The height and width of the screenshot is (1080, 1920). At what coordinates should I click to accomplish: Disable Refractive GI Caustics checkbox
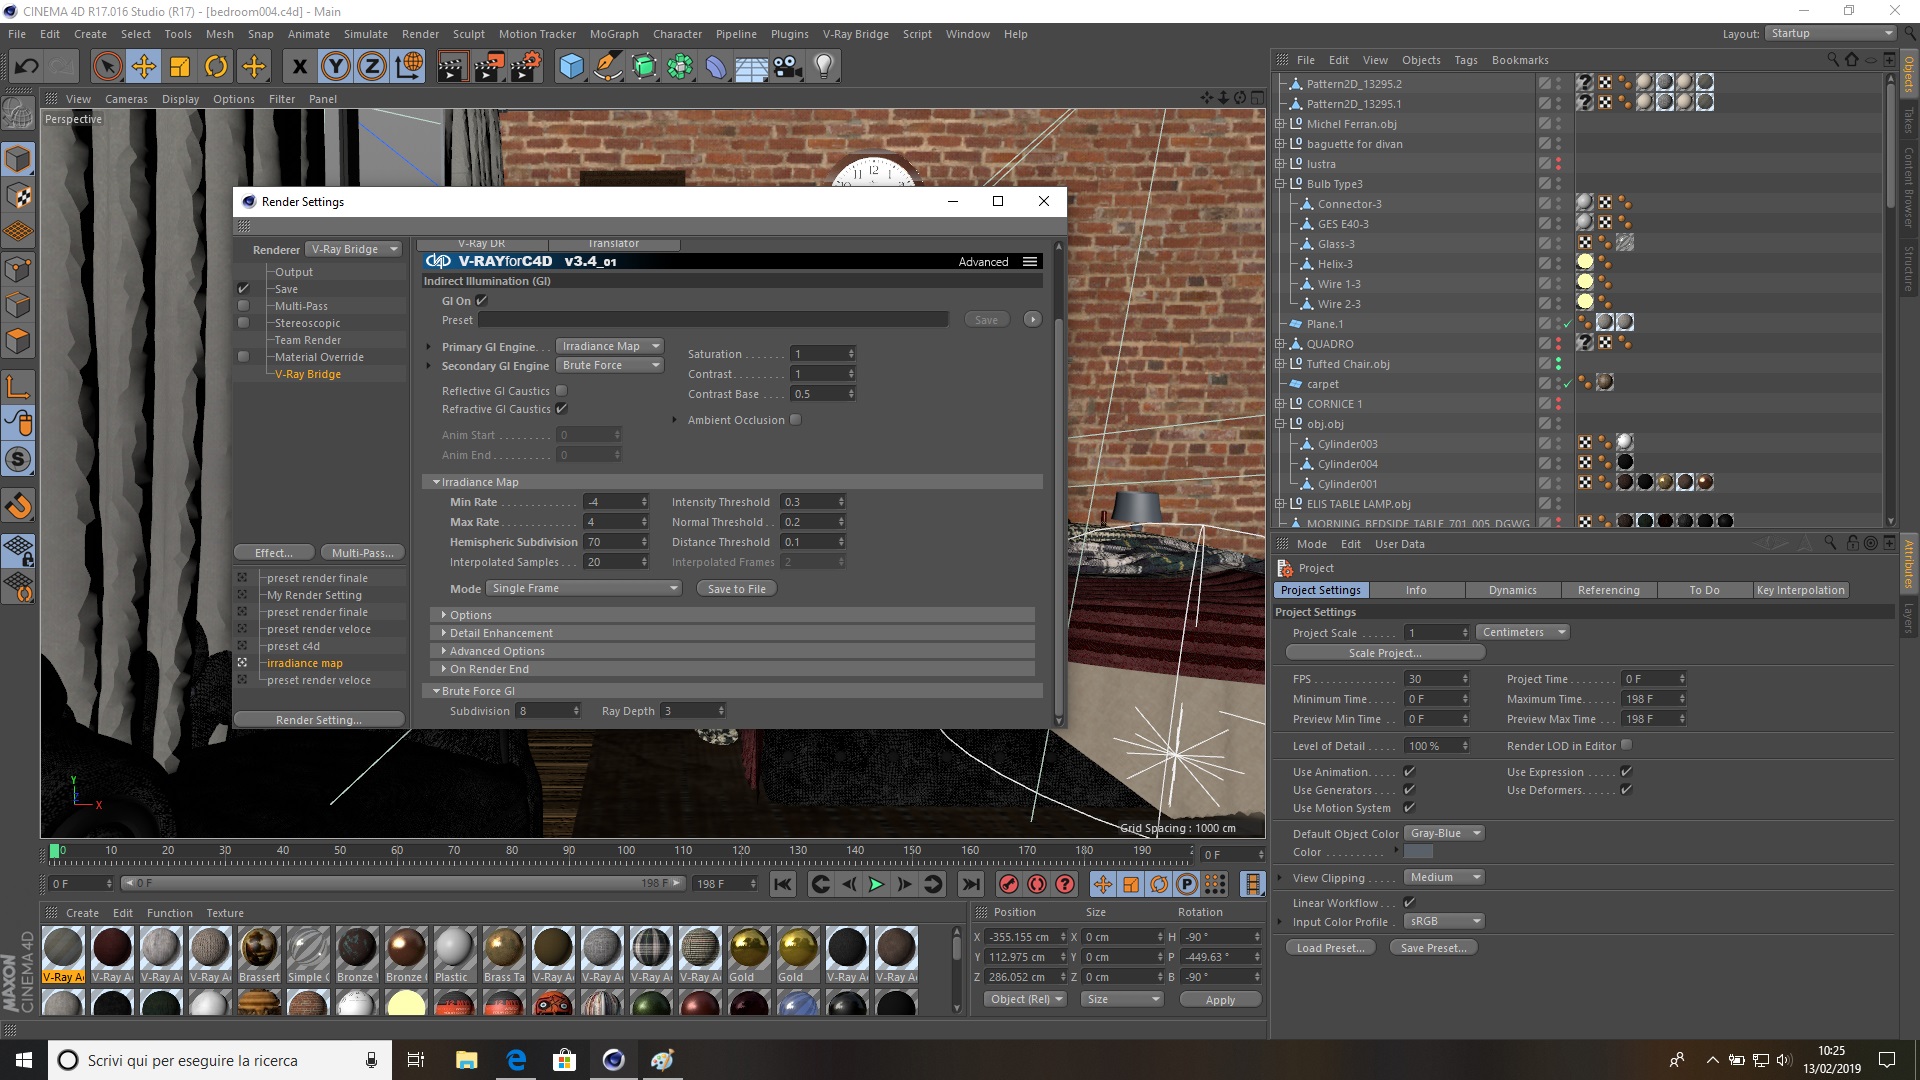click(561, 409)
